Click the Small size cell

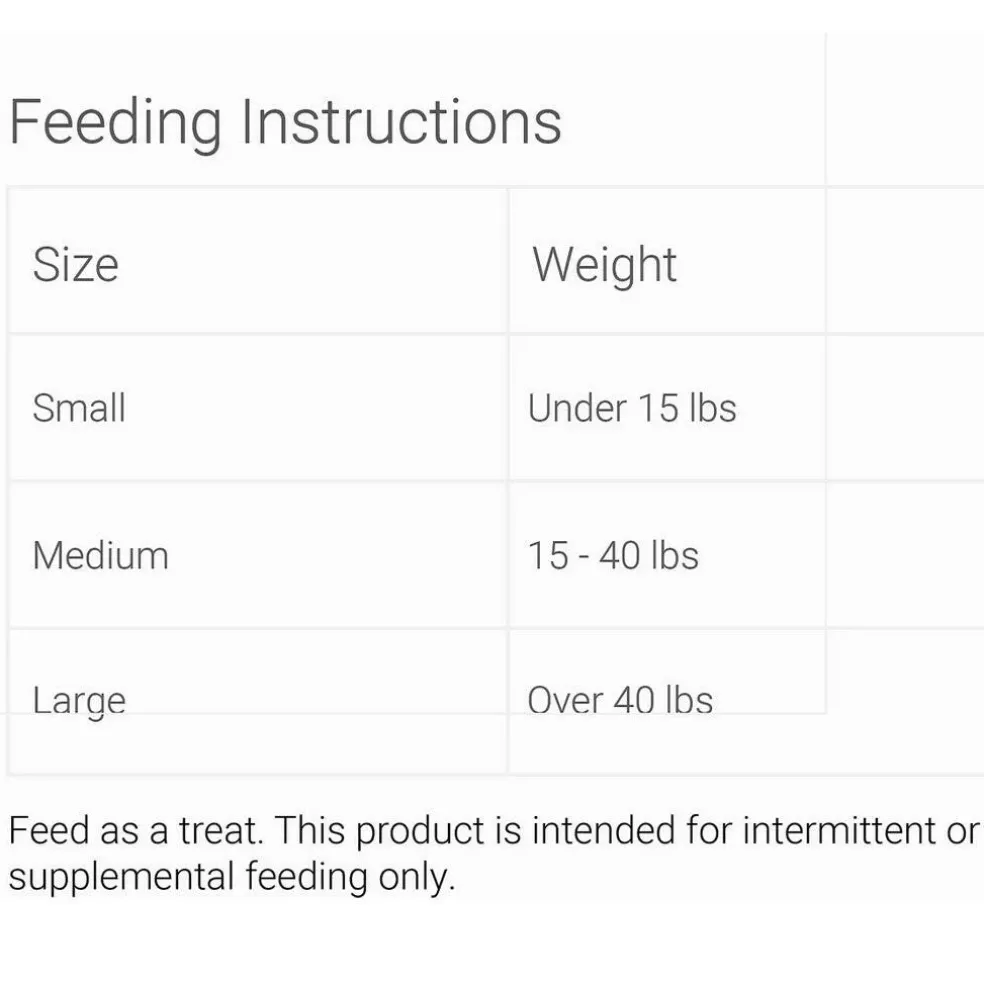coord(257,408)
